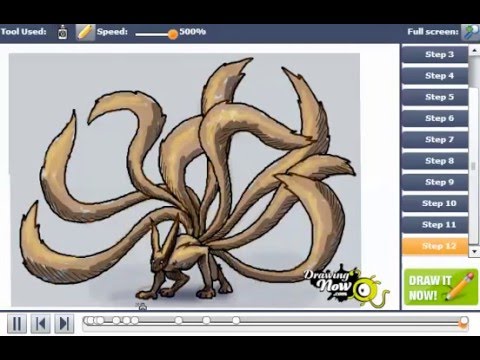This screenshot has height=360, width=480.
Task: Click the nine-tailed fox drawing canvas
Action: (x=184, y=180)
